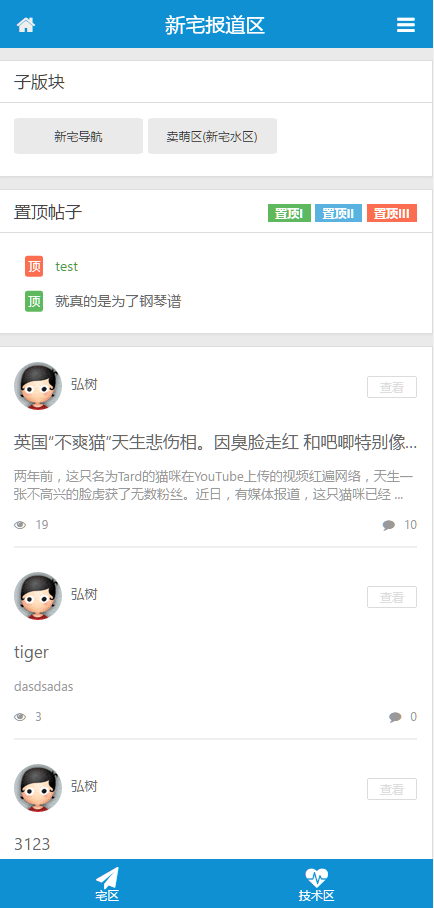The width and height of the screenshot is (434, 908).
Task: Select green 置顶I tag
Action: tap(290, 213)
